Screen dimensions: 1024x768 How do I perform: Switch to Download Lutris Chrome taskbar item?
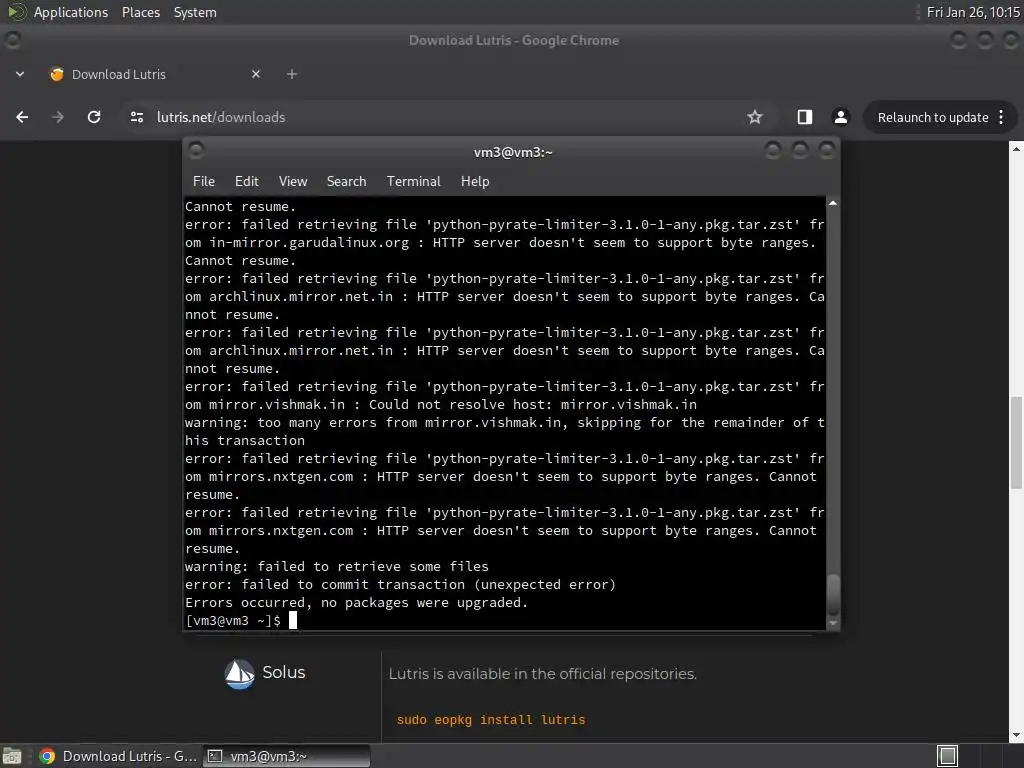pyautogui.click(x=118, y=756)
